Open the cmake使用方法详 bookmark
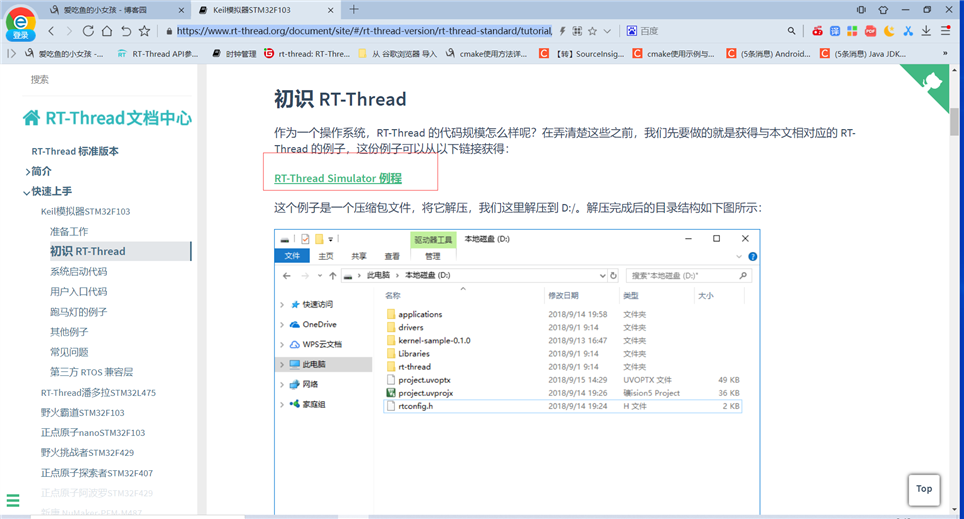This screenshot has width=964, height=519. 486,53
